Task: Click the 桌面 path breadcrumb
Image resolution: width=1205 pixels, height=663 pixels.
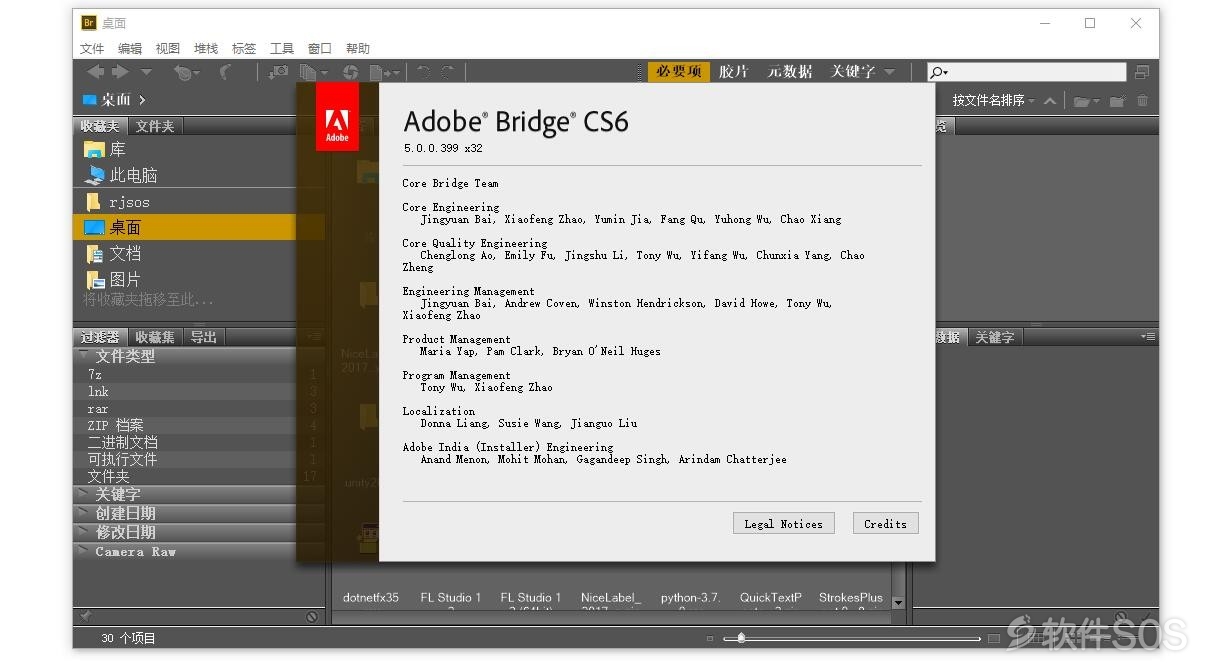Action: 107,99
